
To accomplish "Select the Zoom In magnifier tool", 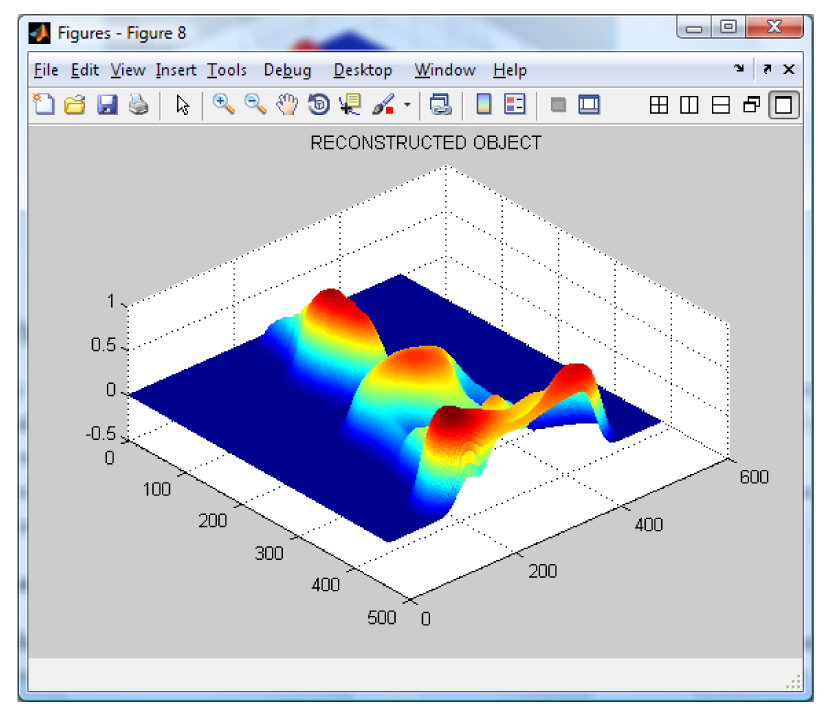I will [x=223, y=104].
